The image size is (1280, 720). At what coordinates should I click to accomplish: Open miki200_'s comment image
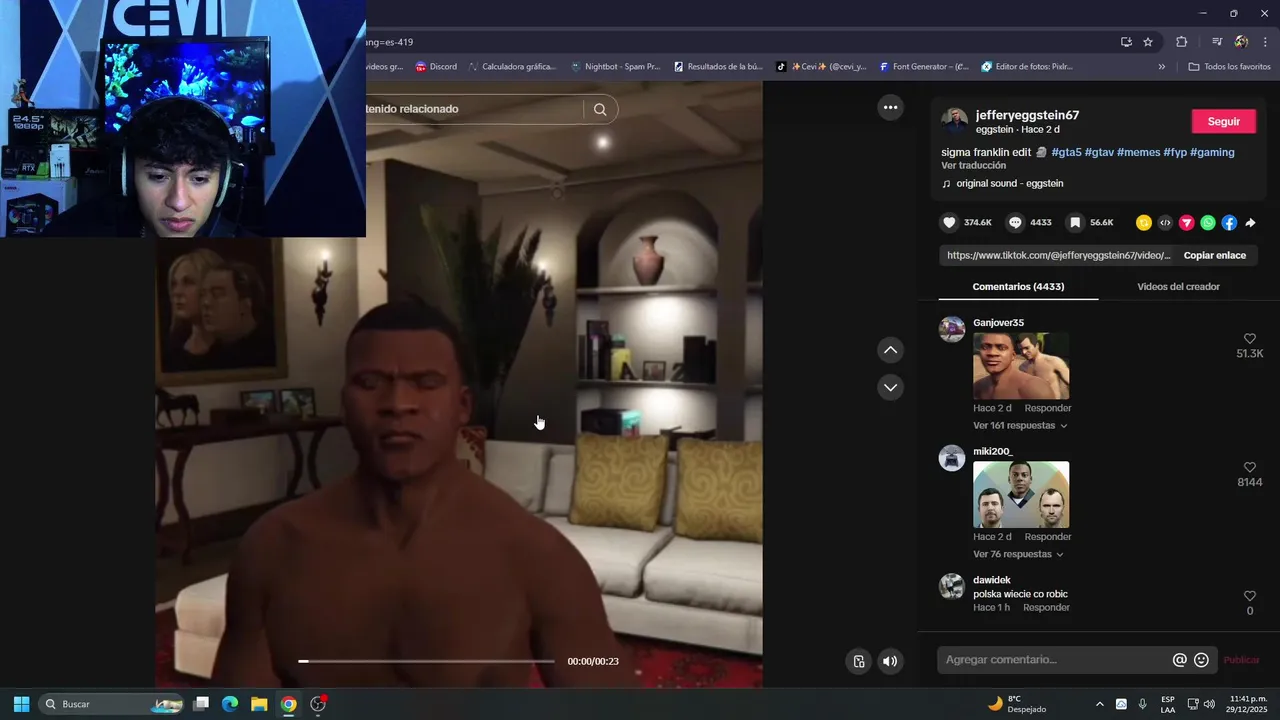coord(1021,495)
